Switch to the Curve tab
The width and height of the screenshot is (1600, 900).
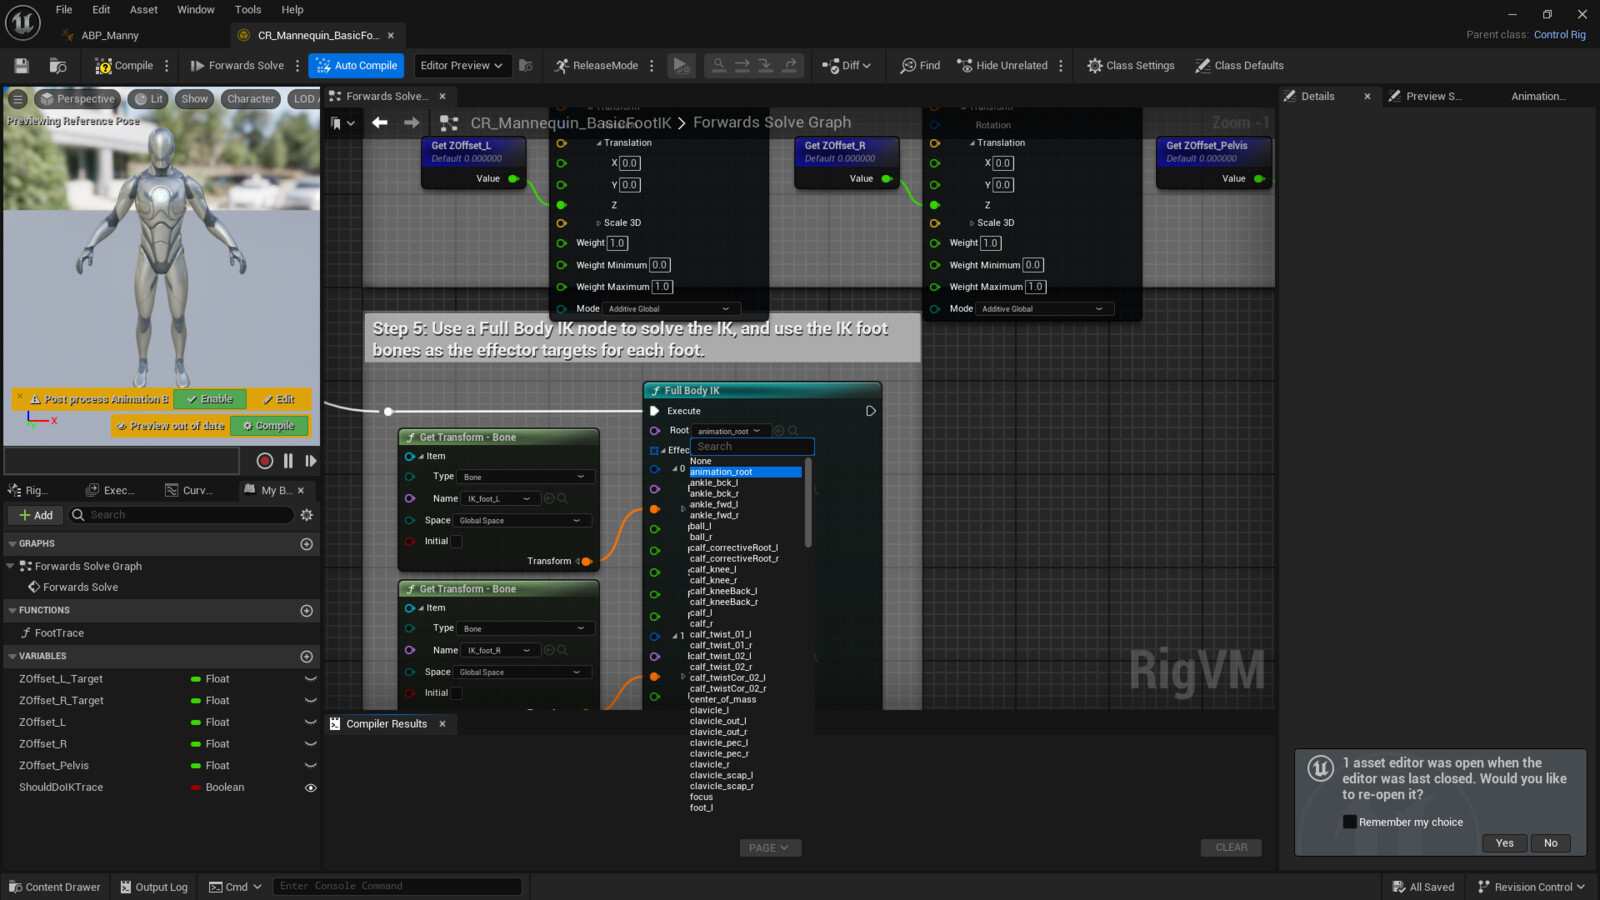[x=190, y=490]
